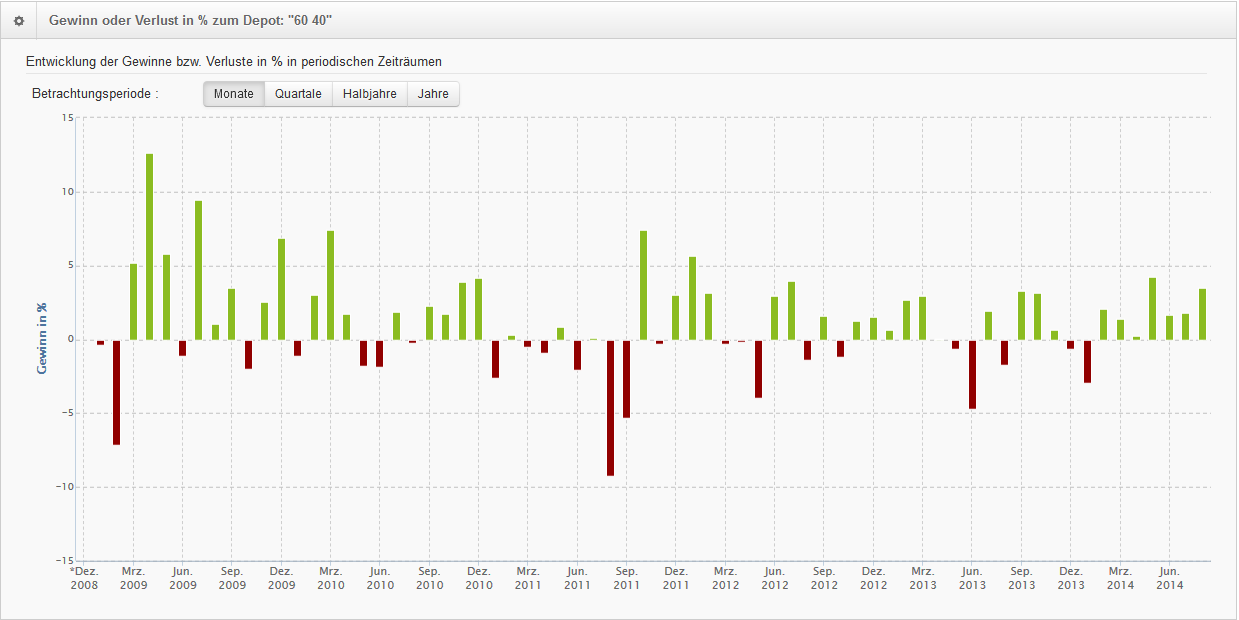Viewport: 1239px width, 620px height.
Task: Click the last green bar for August 2014
Action: 1202,314
